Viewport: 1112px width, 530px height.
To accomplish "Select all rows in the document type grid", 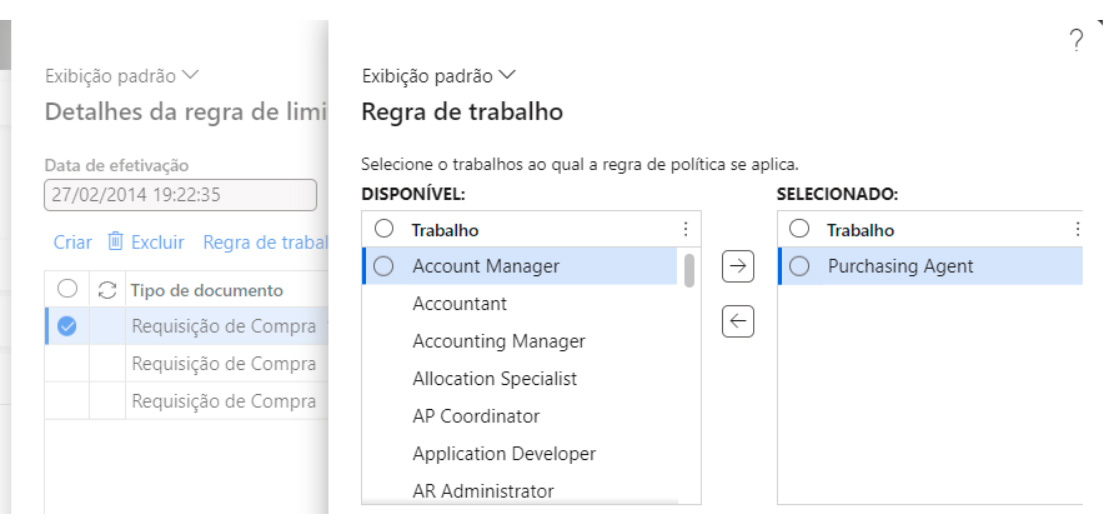I will [x=68, y=290].
